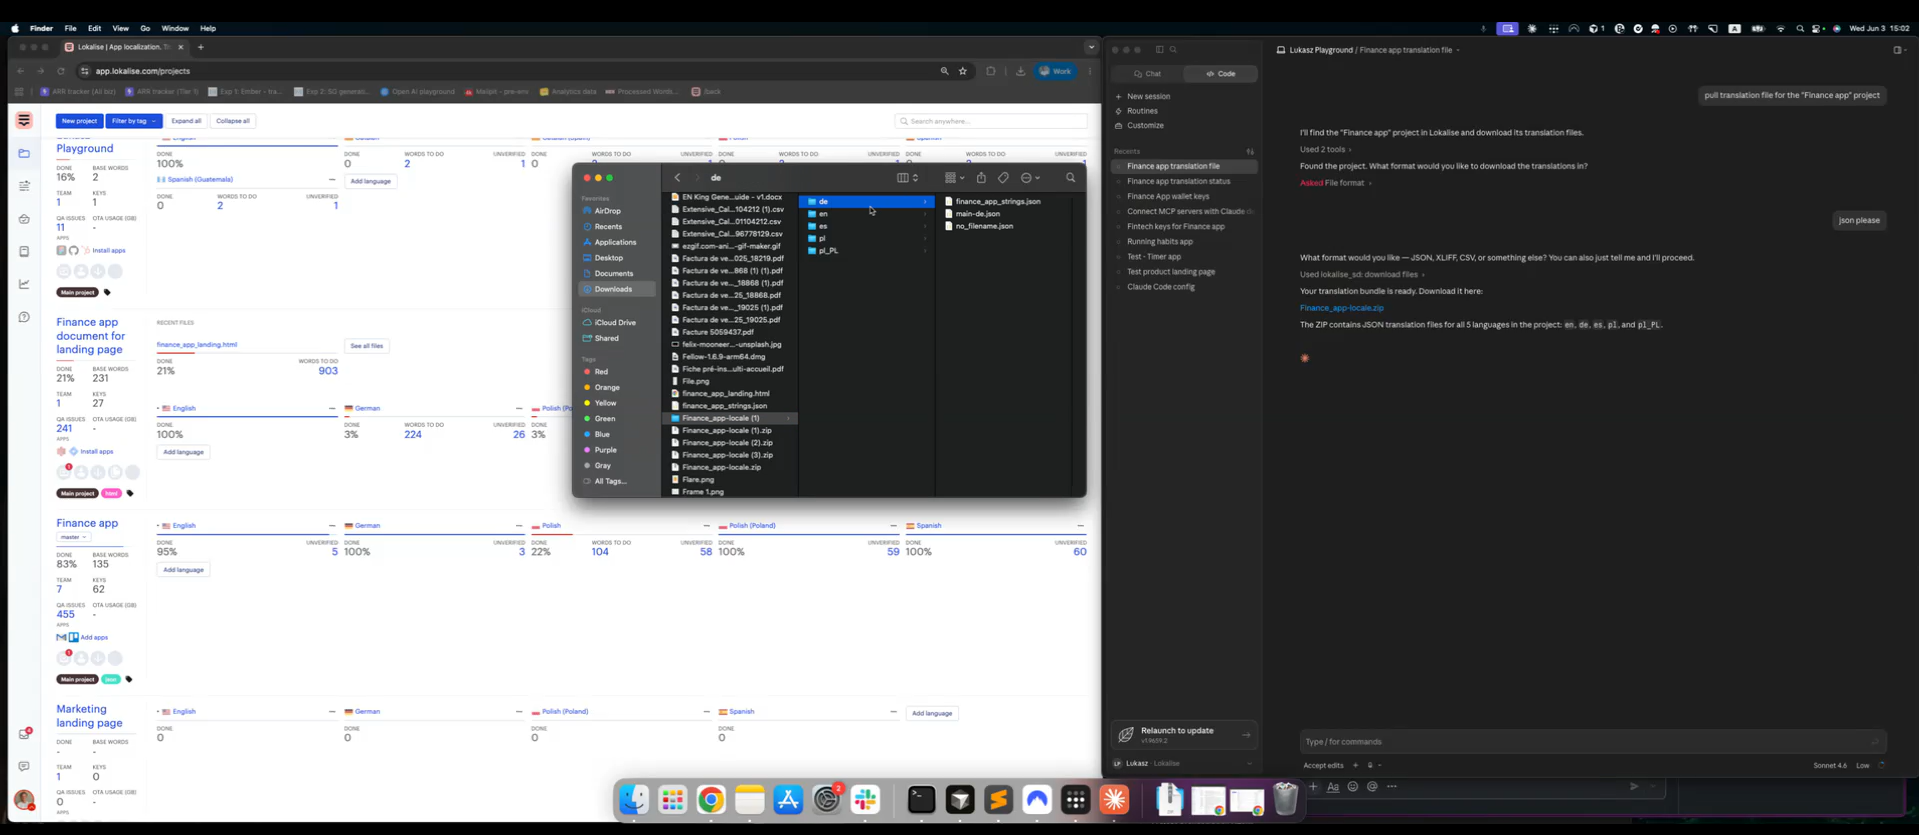1919x835 pixels.
Task: Open Finder action menu dropdown
Action: (1030, 178)
